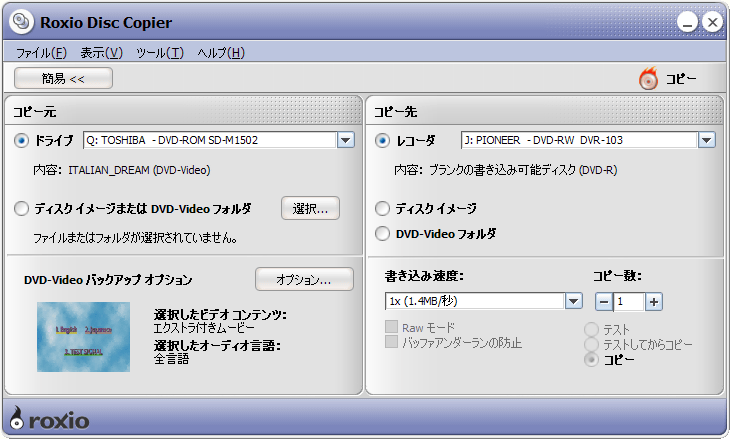The image size is (730, 439).
Task: Click the 内容: ITALIAN_DREAM (DVD-Video) text
Action: coord(122,170)
